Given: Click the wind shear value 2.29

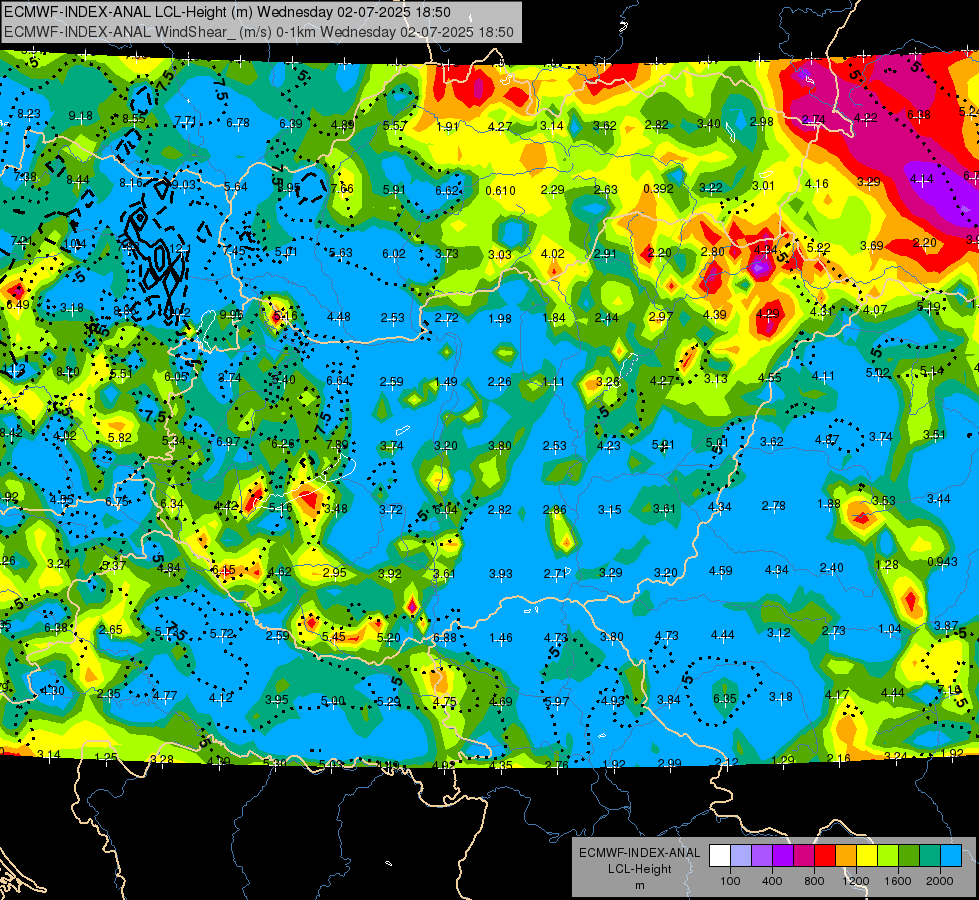Looking at the screenshot, I should point(553,189).
